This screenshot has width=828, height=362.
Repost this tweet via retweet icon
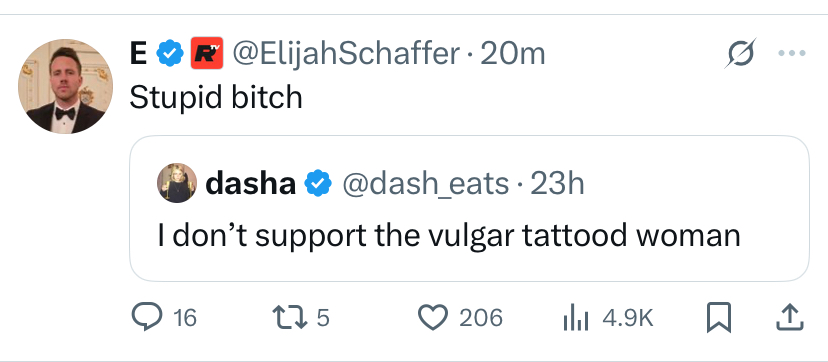289,318
